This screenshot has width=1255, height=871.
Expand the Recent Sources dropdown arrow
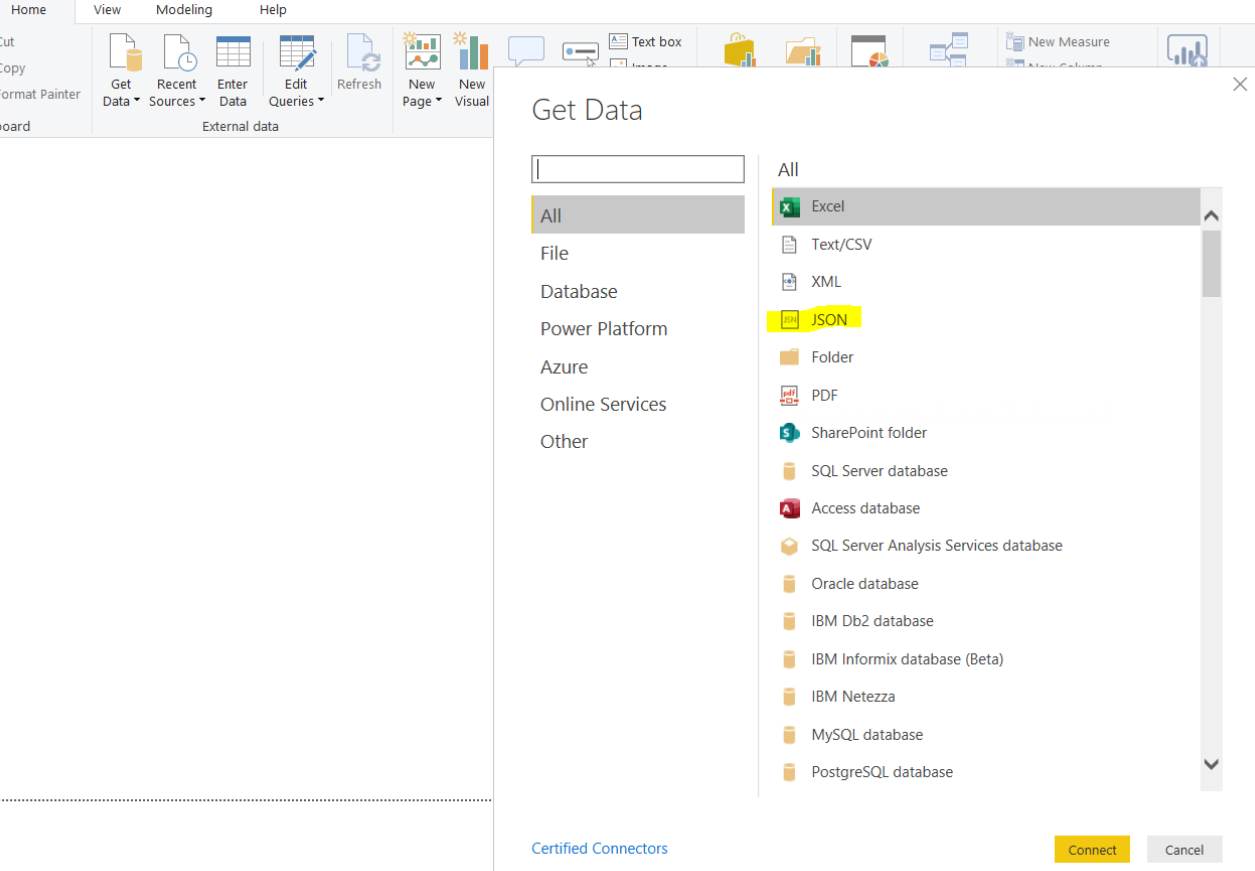click(x=202, y=102)
